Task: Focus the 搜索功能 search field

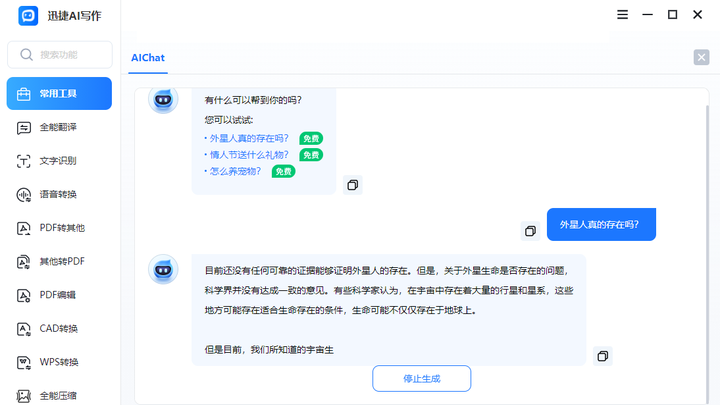Action: [x=60, y=55]
